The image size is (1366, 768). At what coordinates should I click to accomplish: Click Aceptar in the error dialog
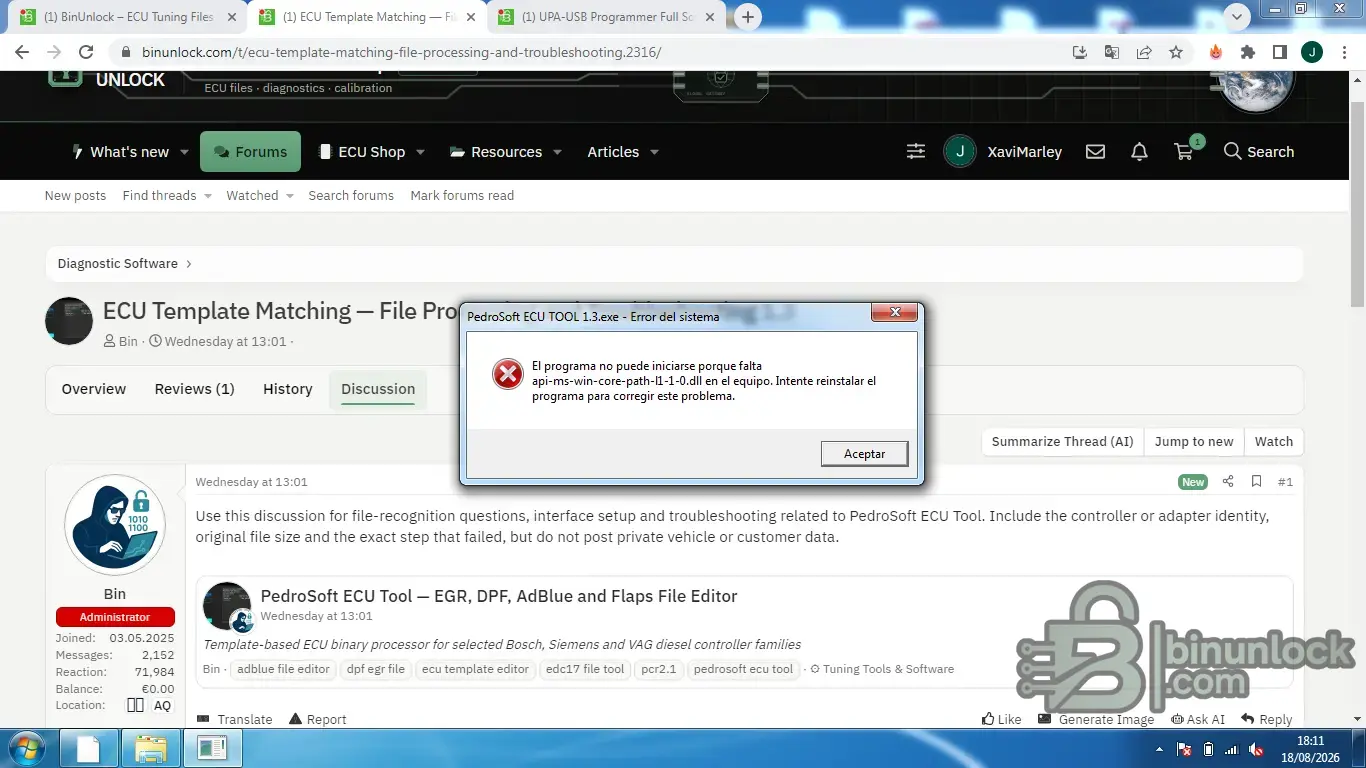point(864,453)
